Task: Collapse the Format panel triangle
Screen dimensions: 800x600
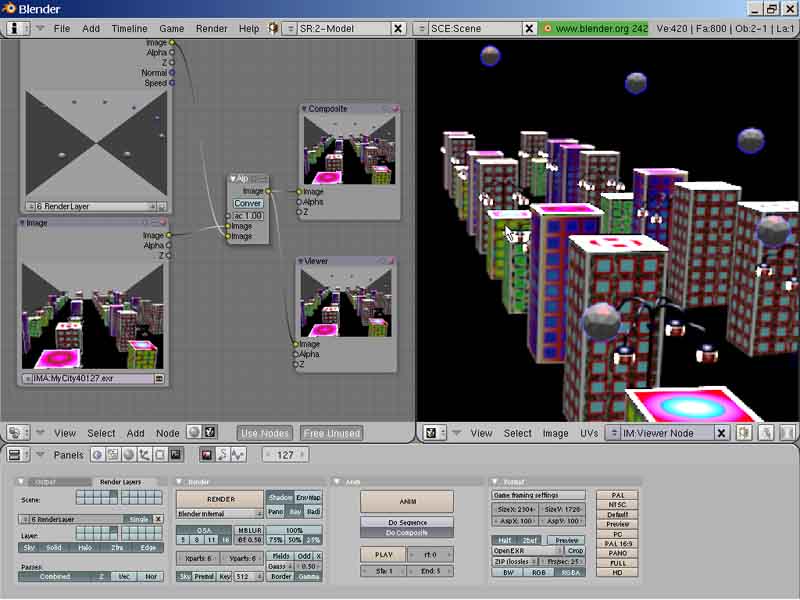Action: pyautogui.click(x=494, y=482)
